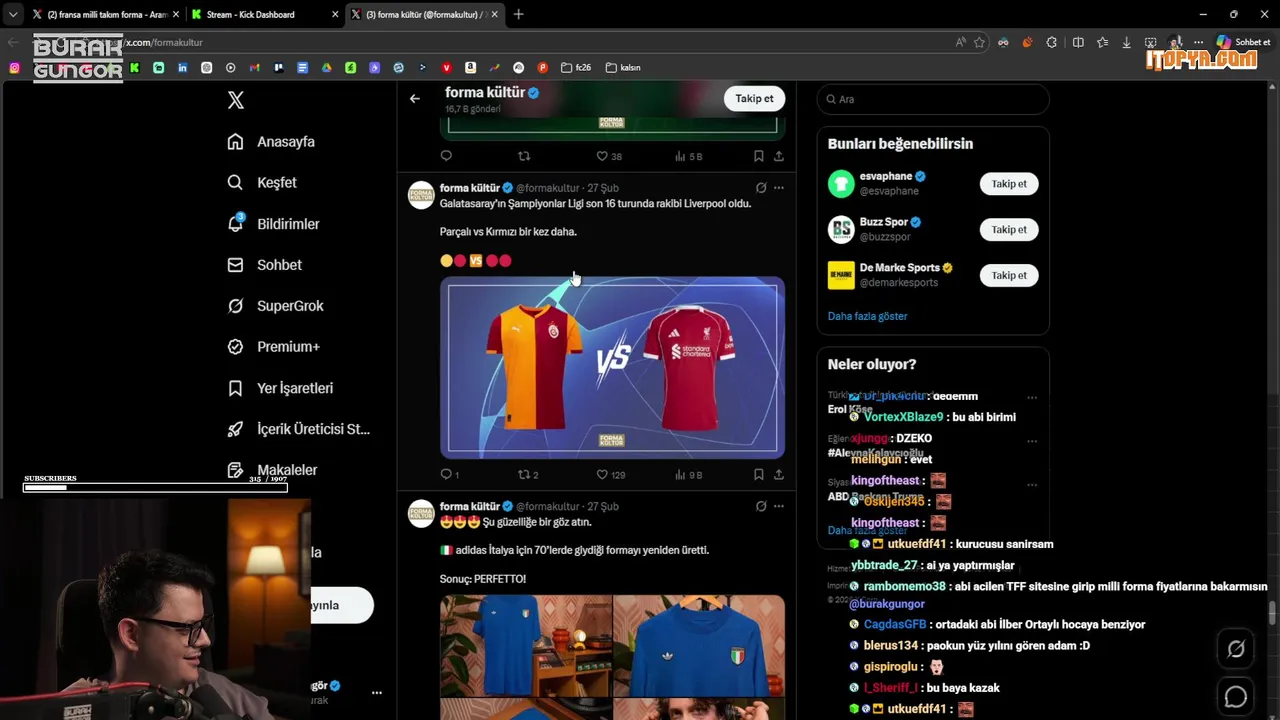
Task: Click the Read aloud icon in the address bar
Action: pos(961,42)
